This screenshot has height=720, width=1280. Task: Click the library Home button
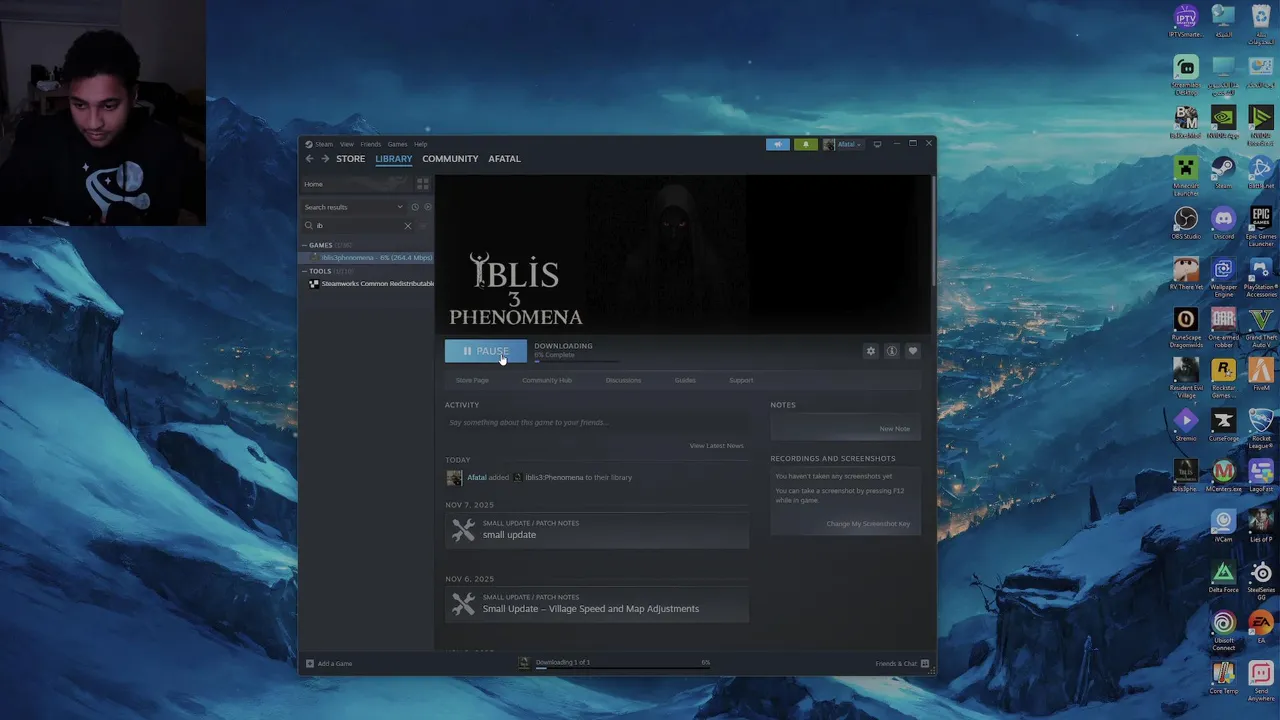(x=356, y=184)
